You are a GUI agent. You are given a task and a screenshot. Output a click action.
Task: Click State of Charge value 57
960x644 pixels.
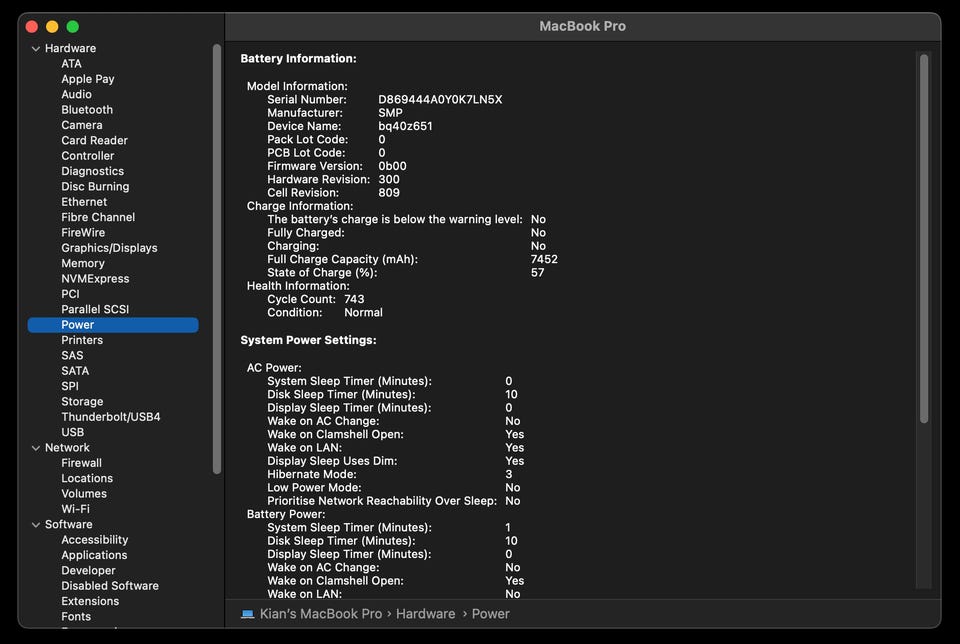pos(537,273)
